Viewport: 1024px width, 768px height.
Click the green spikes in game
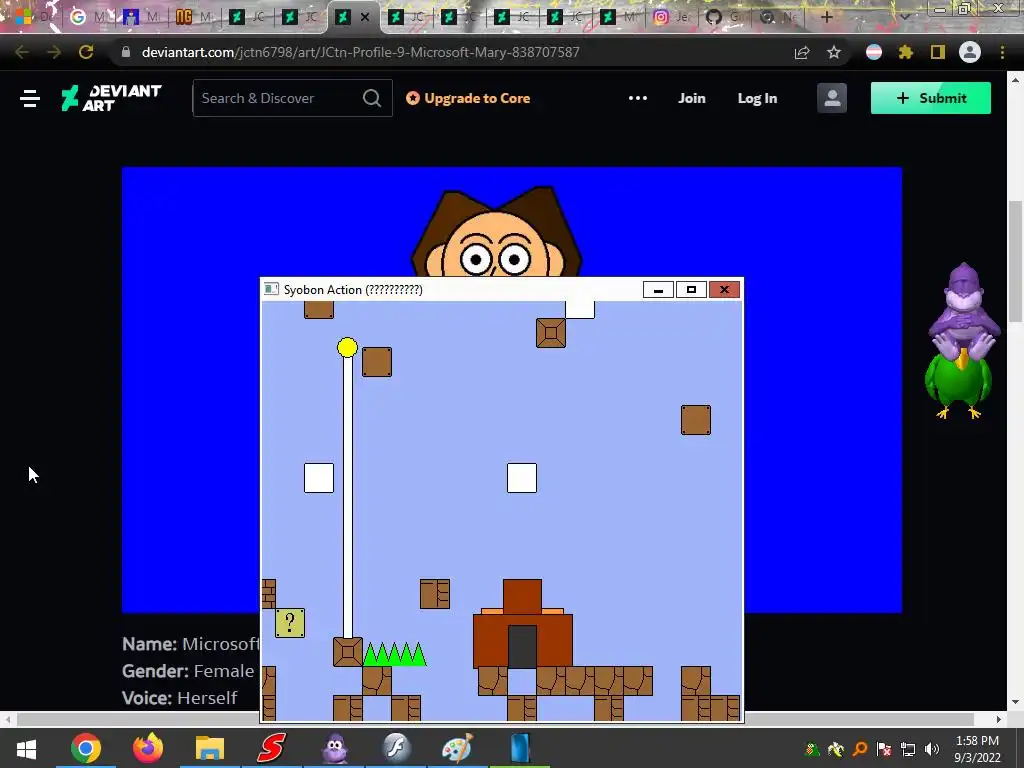[394, 654]
